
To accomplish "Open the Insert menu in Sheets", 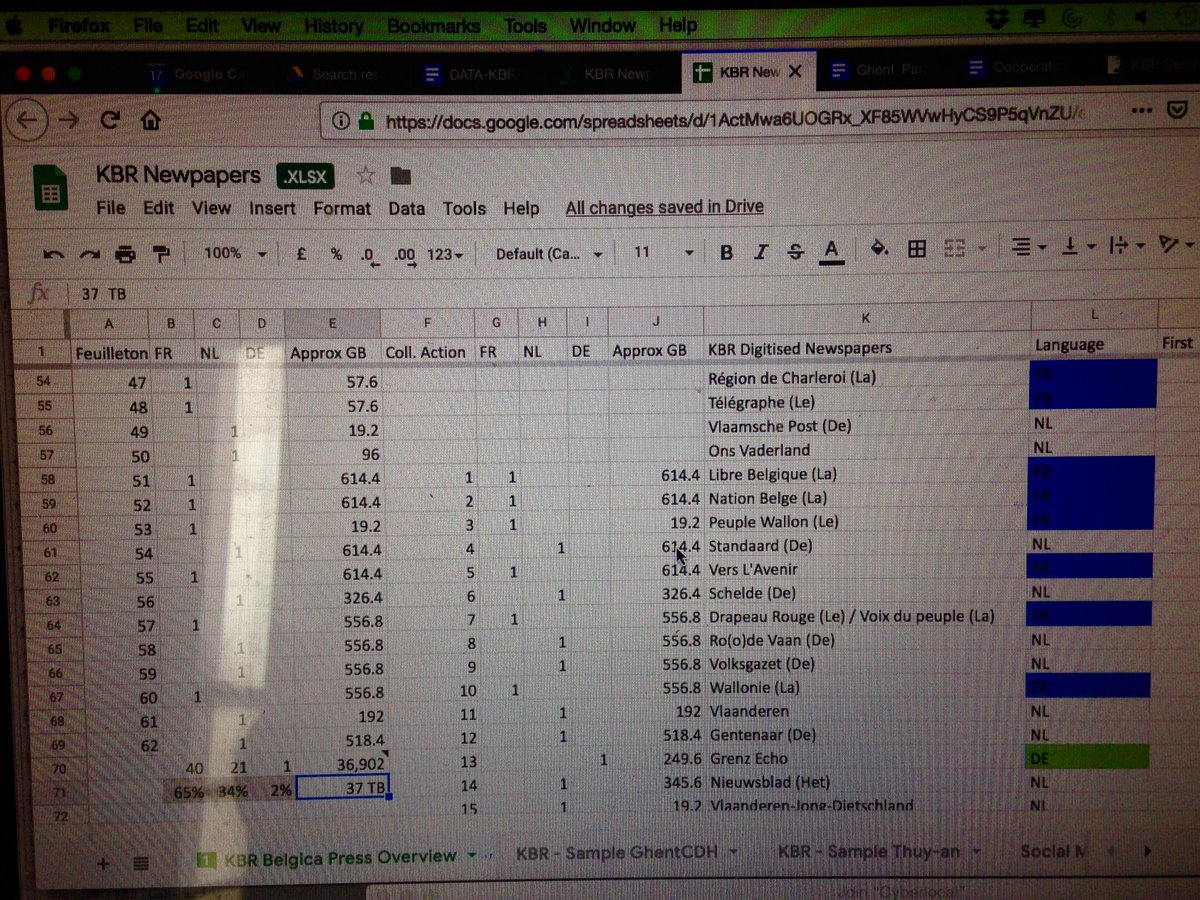I will pos(272,208).
